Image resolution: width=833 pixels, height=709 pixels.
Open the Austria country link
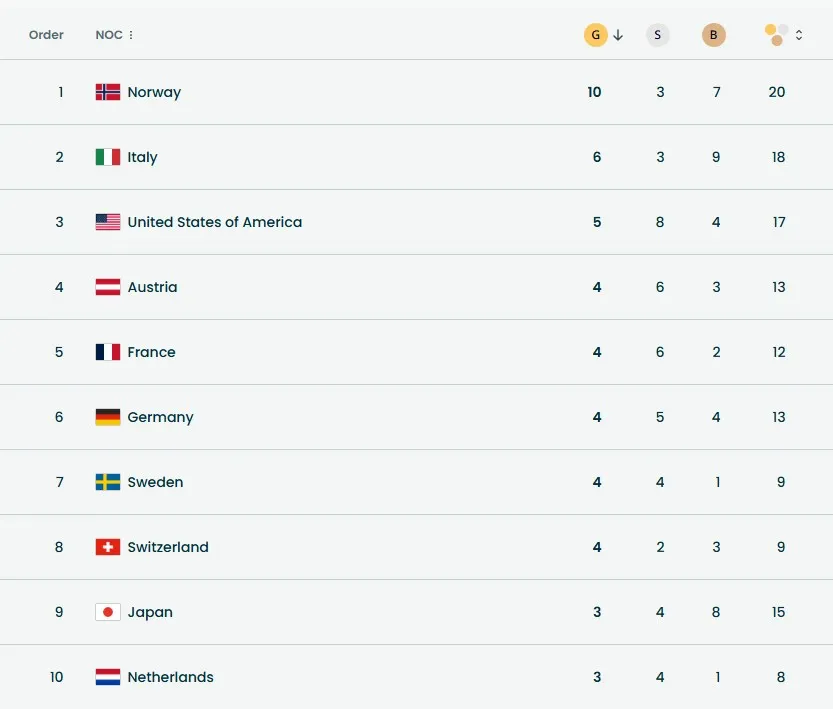click(x=152, y=287)
